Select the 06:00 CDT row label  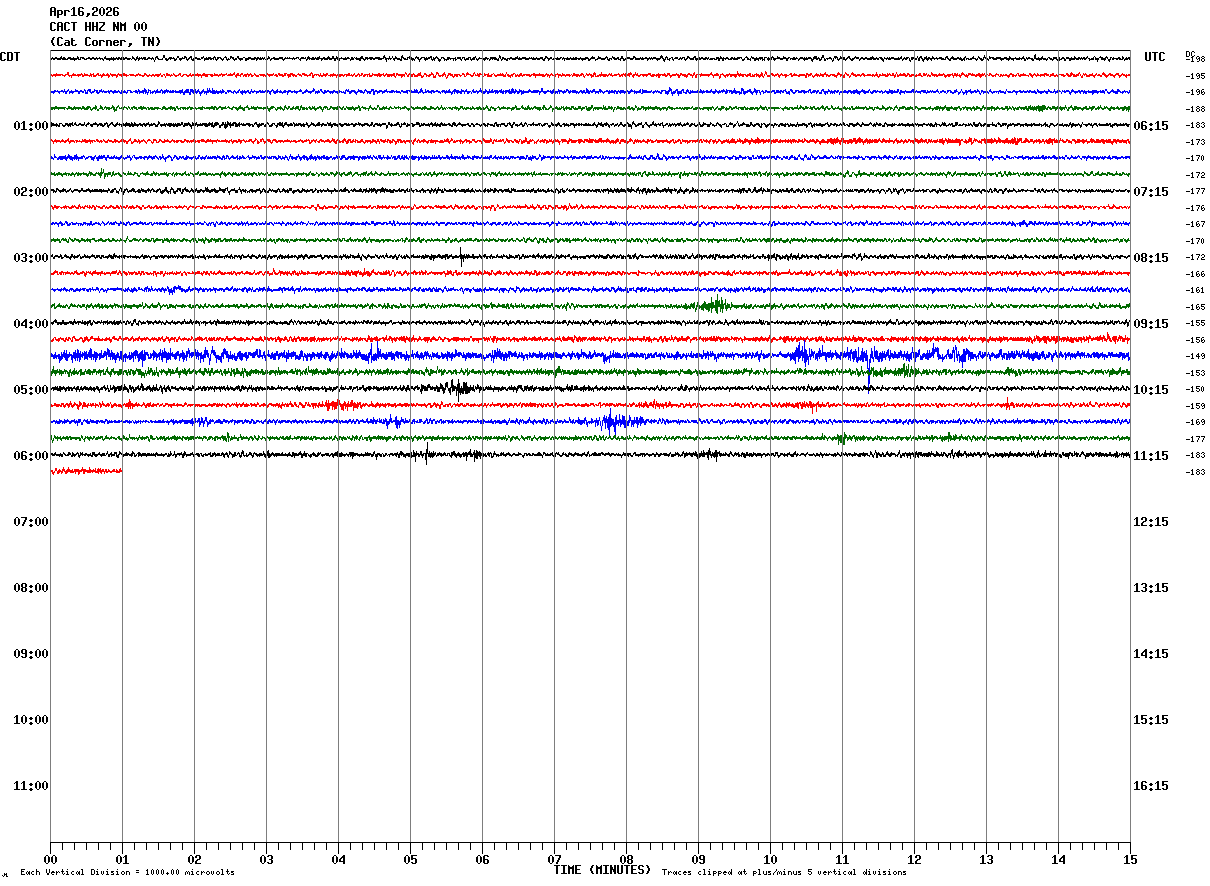[x=30, y=455]
